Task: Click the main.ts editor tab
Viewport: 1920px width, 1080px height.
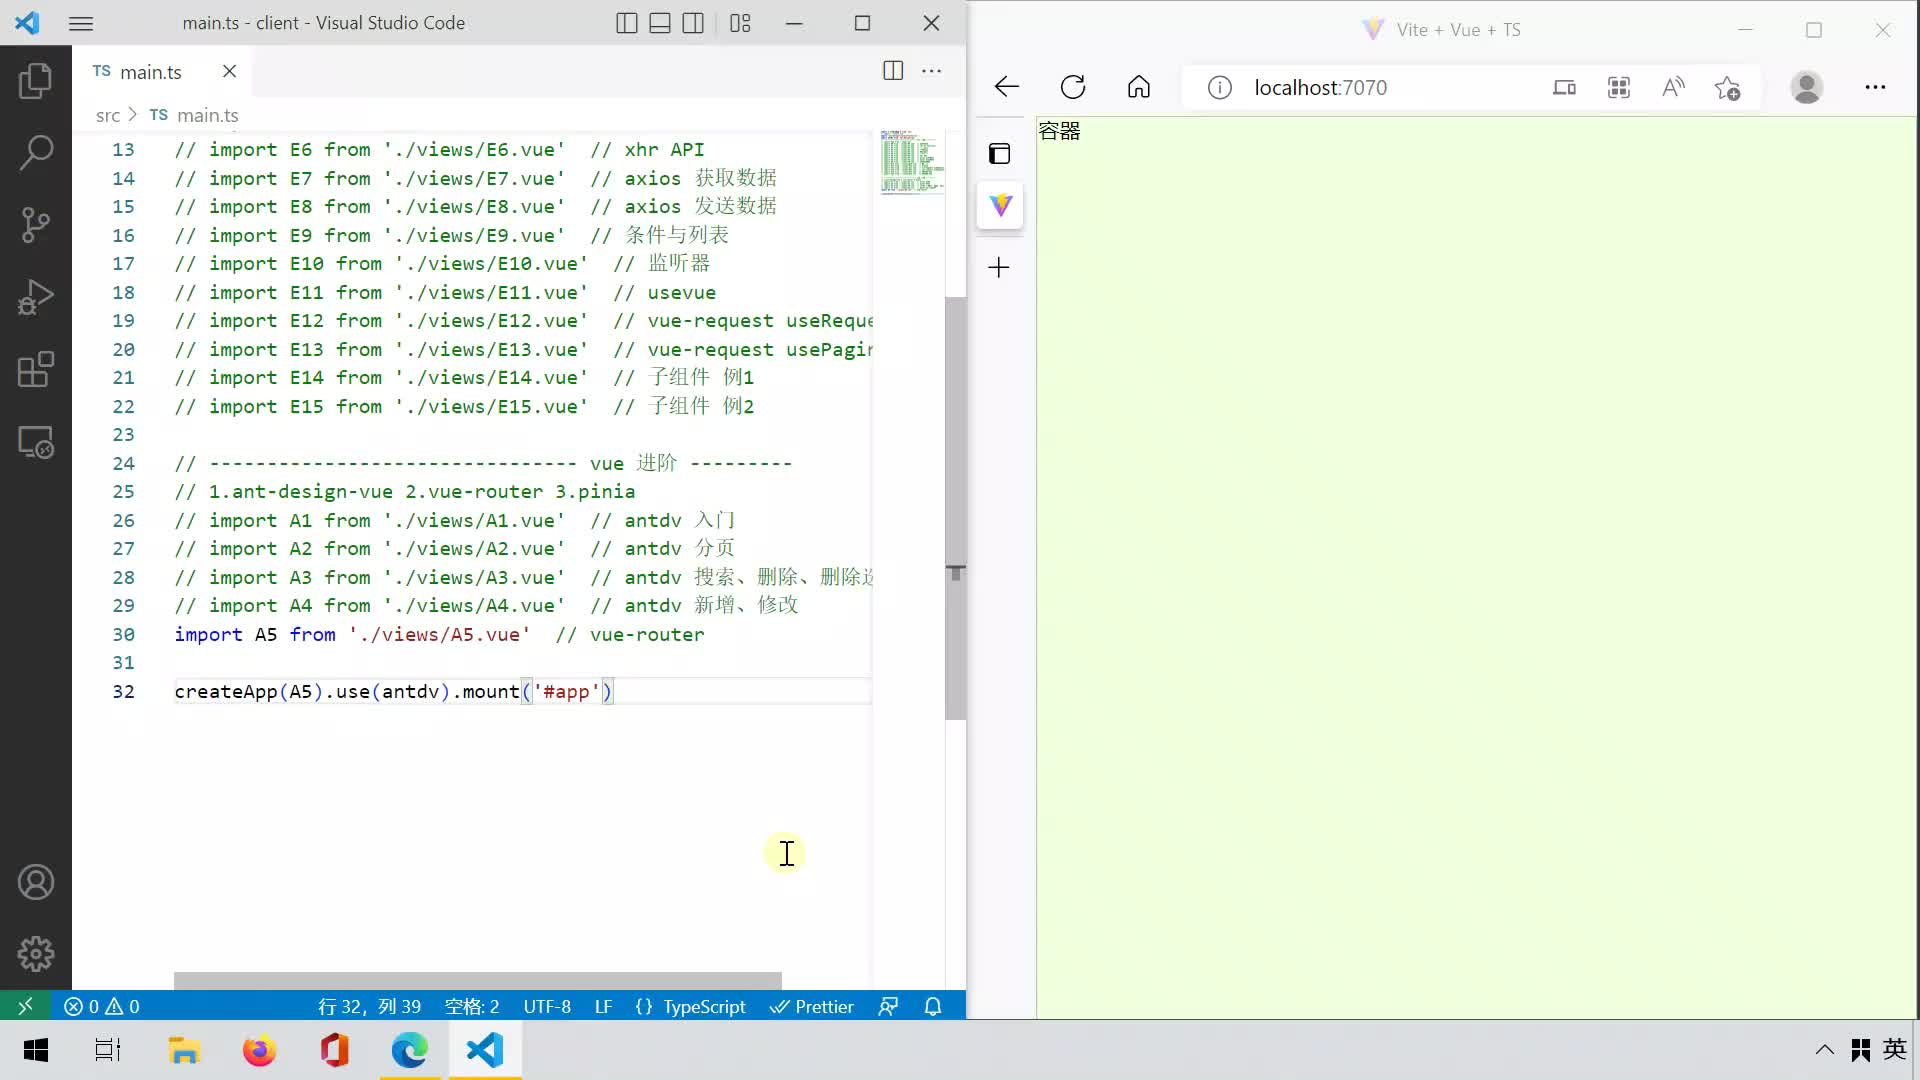Action: click(x=150, y=71)
